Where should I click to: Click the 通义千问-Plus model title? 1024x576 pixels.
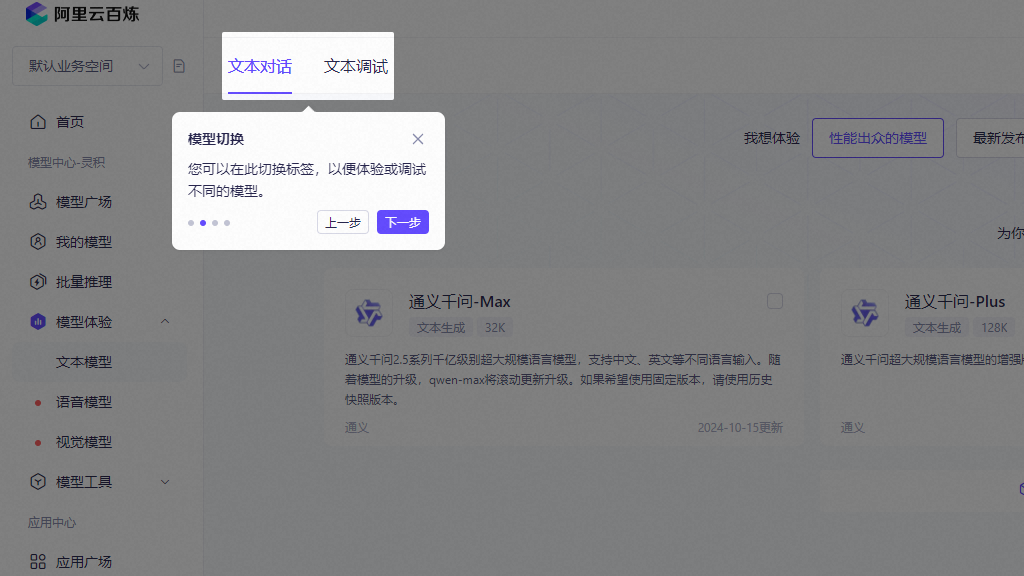tap(955, 302)
